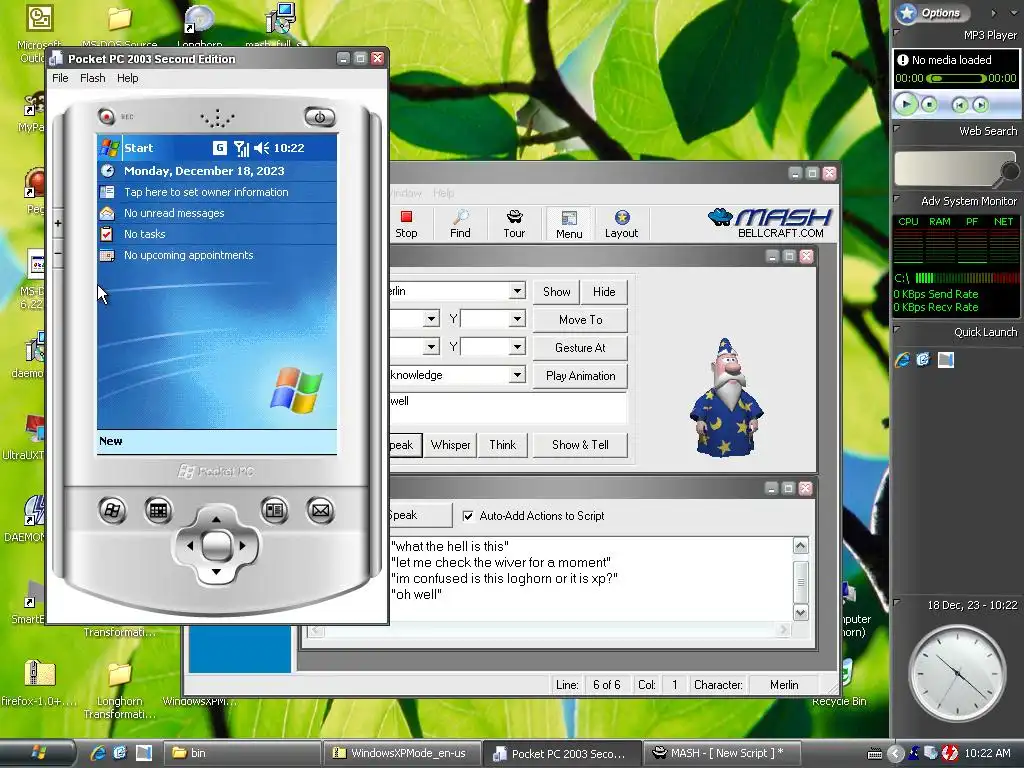Click the Windows Start button on taskbar

(38, 753)
